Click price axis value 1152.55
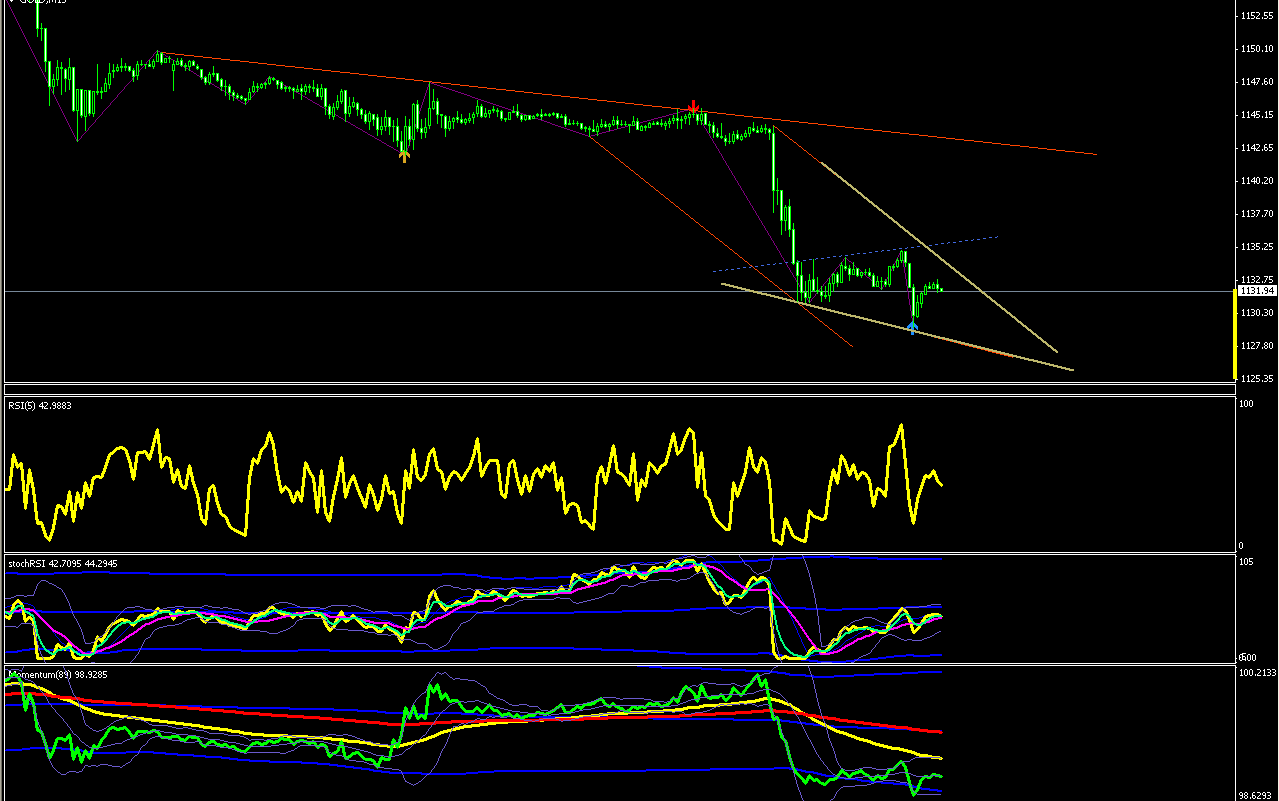The height and width of the screenshot is (801, 1279). point(1256,16)
